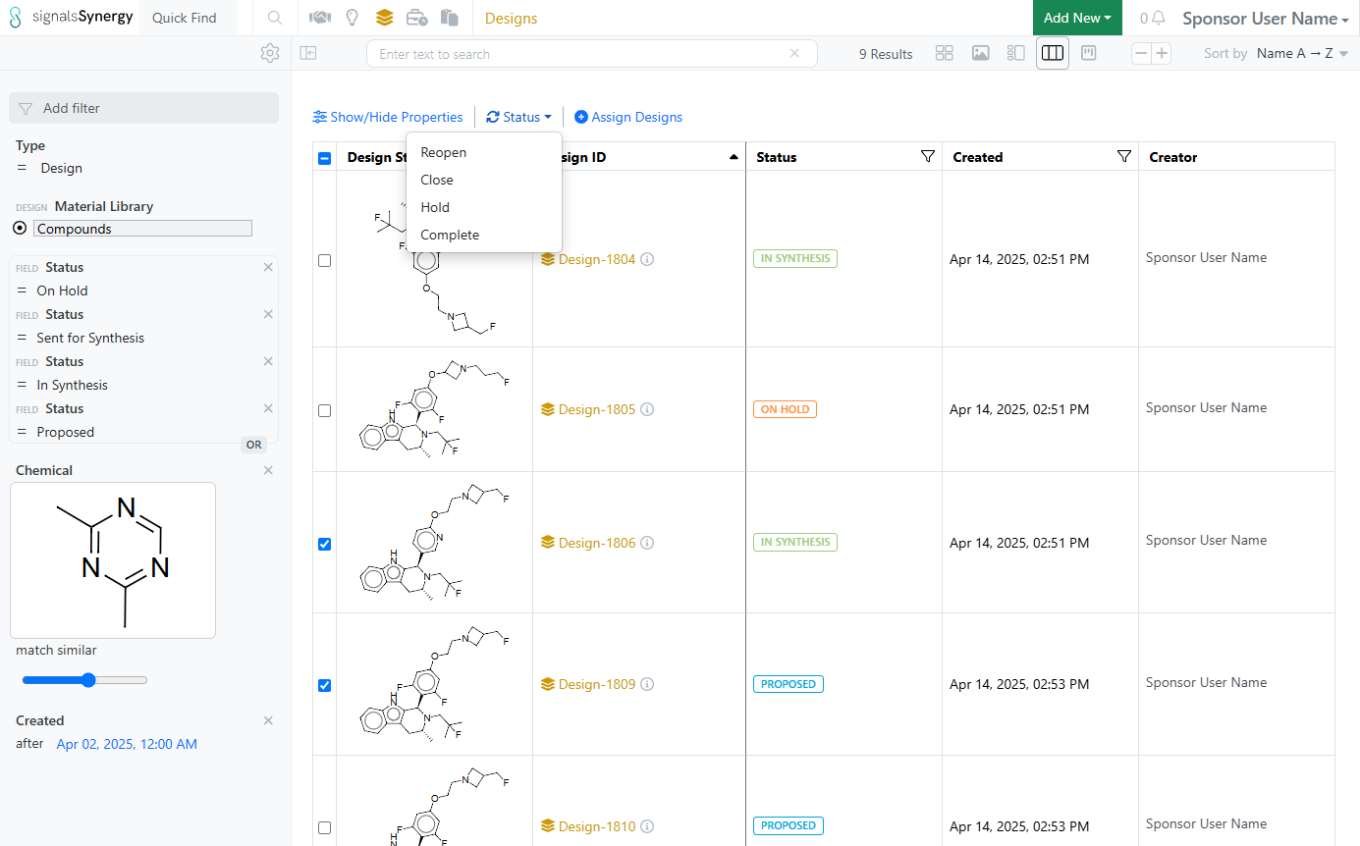
Task: Toggle the Status dropdown in toolbar
Action: [x=518, y=117]
